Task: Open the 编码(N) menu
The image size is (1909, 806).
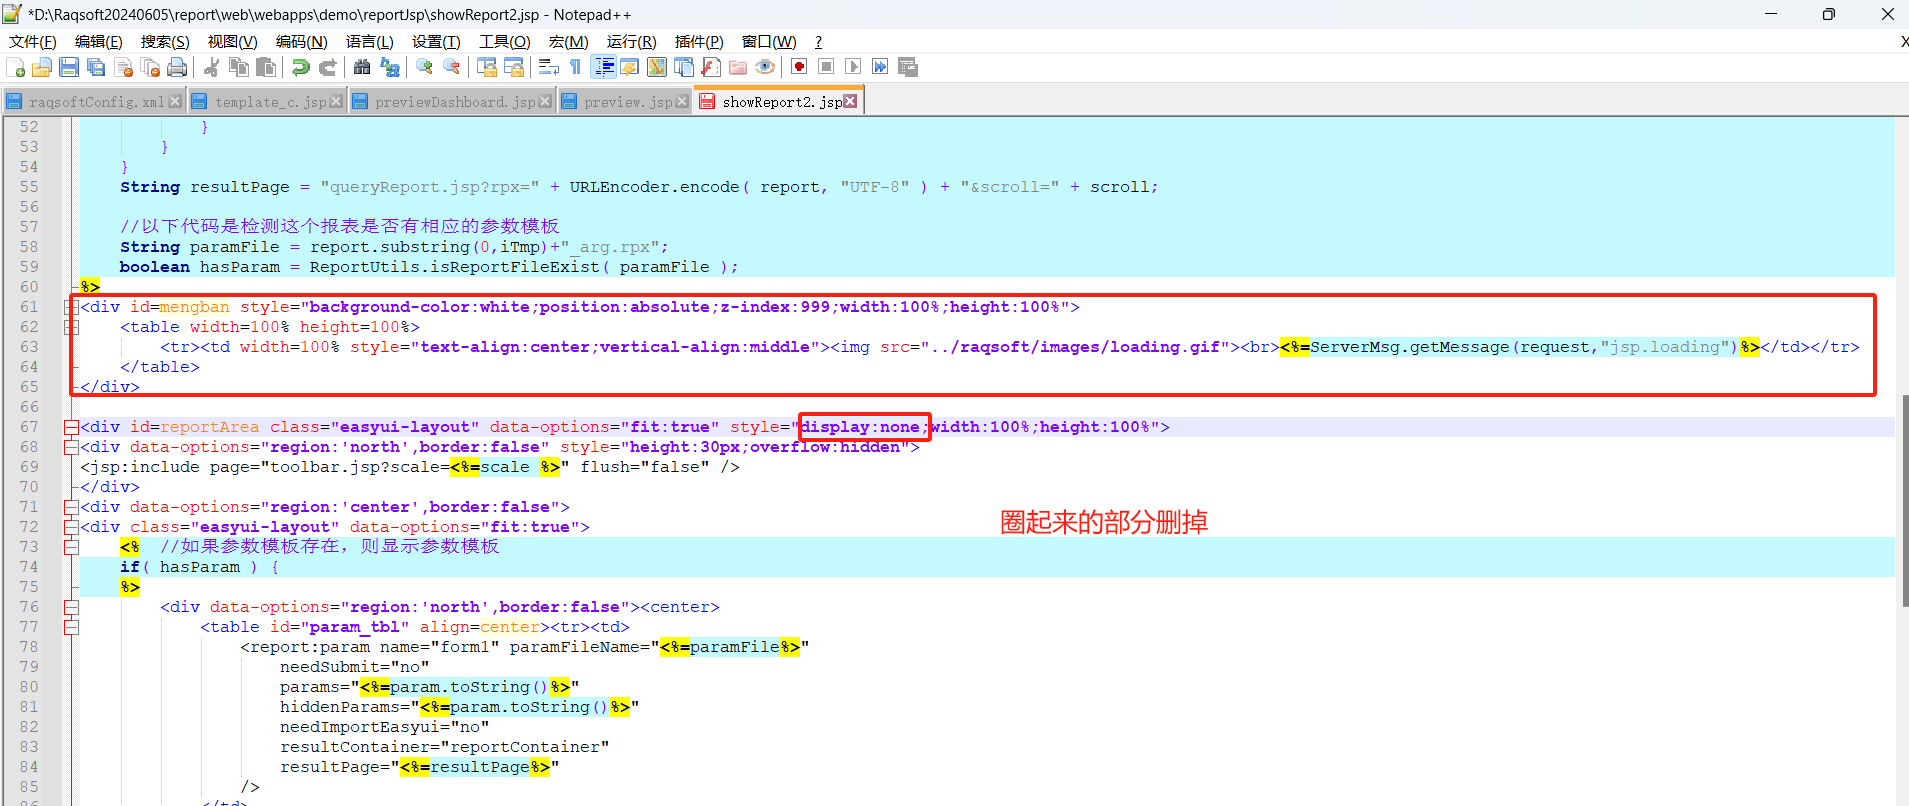Action: click(302, 41)
